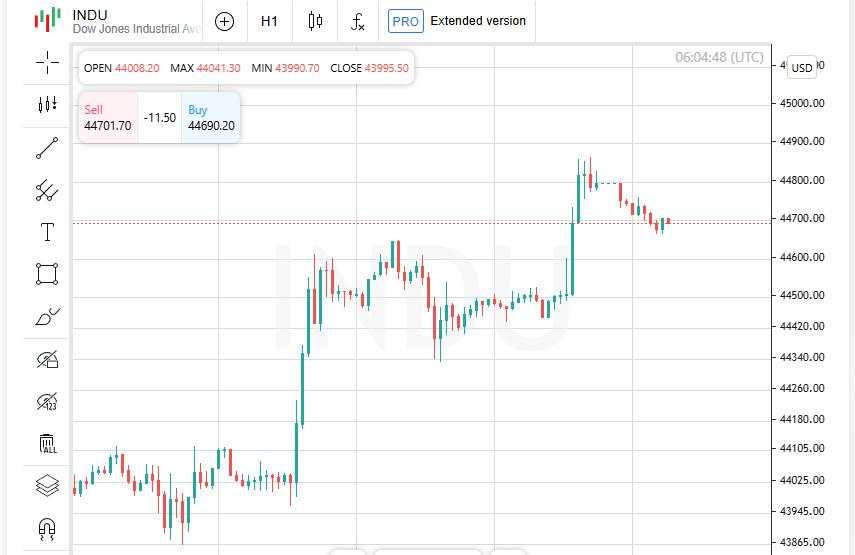Open PRO Extended version link
Screen dimensions: 855x555
pos(457,21)
